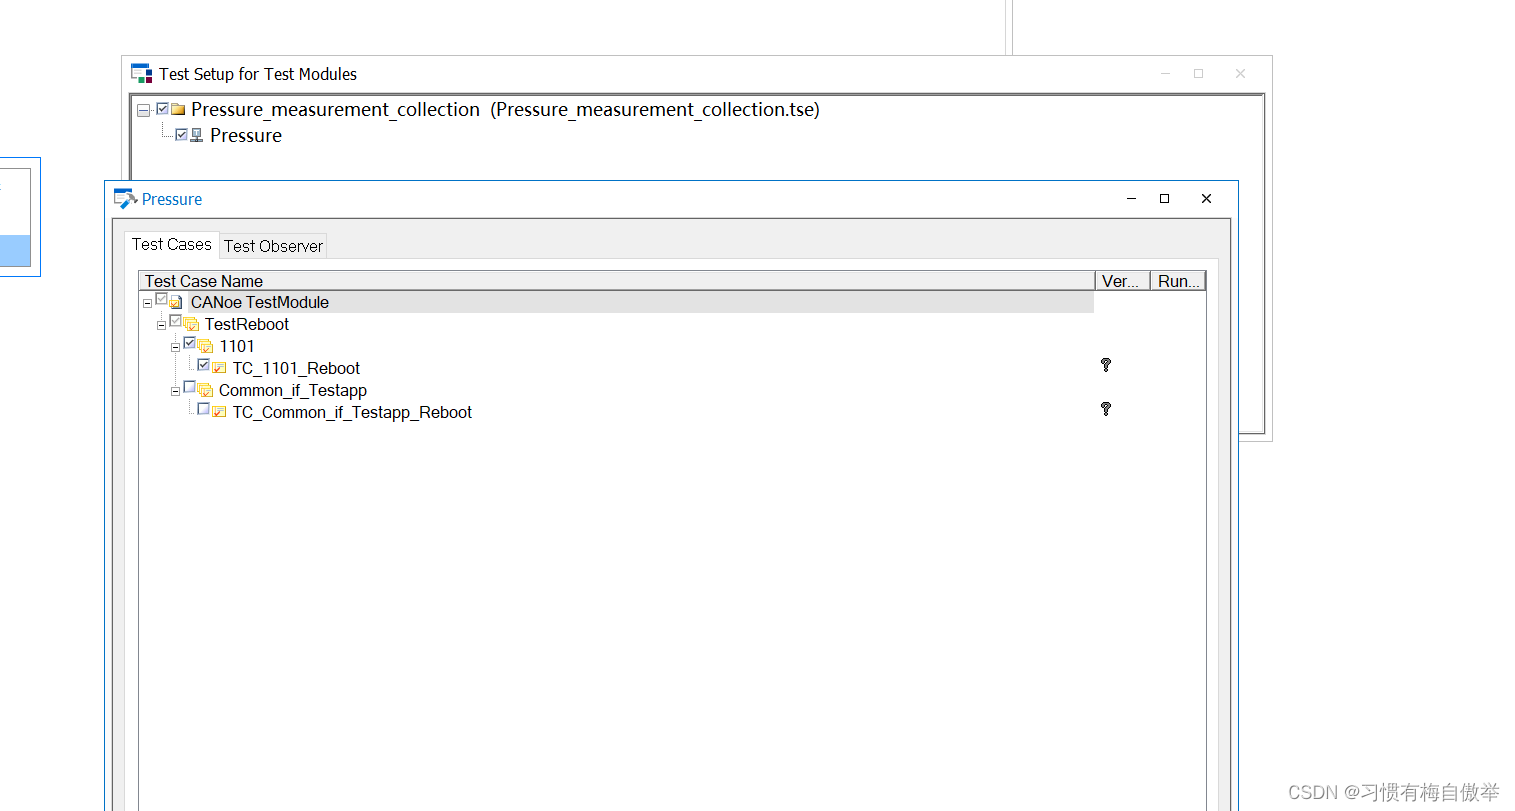The height and width of the screenshot is (811, 1515).
Task: Click the Test Case Name column header
Action: click(616, 281)
